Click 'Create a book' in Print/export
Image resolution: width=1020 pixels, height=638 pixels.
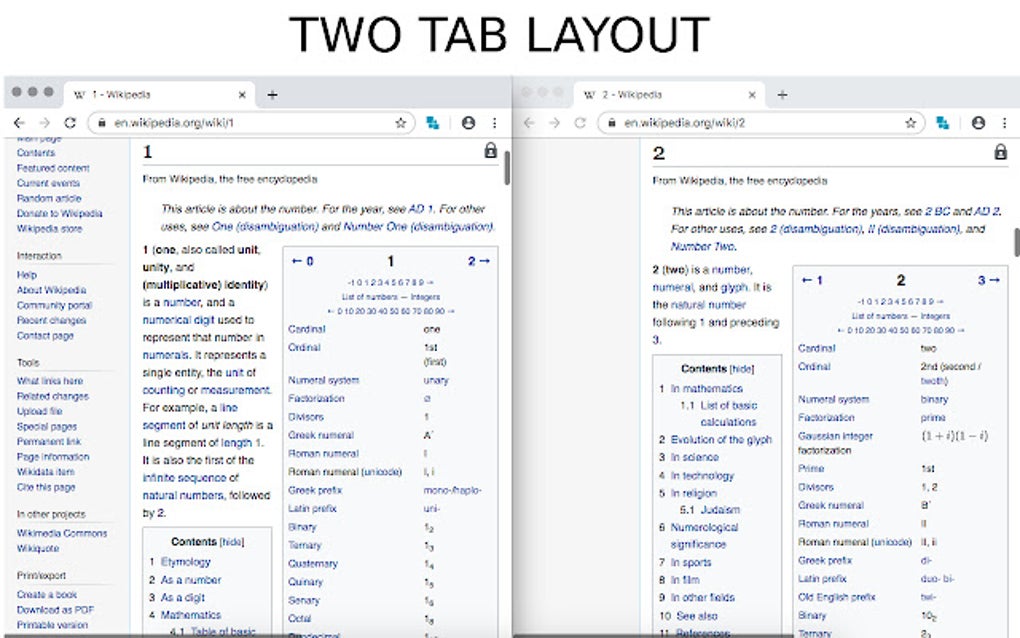coord(47,595)
